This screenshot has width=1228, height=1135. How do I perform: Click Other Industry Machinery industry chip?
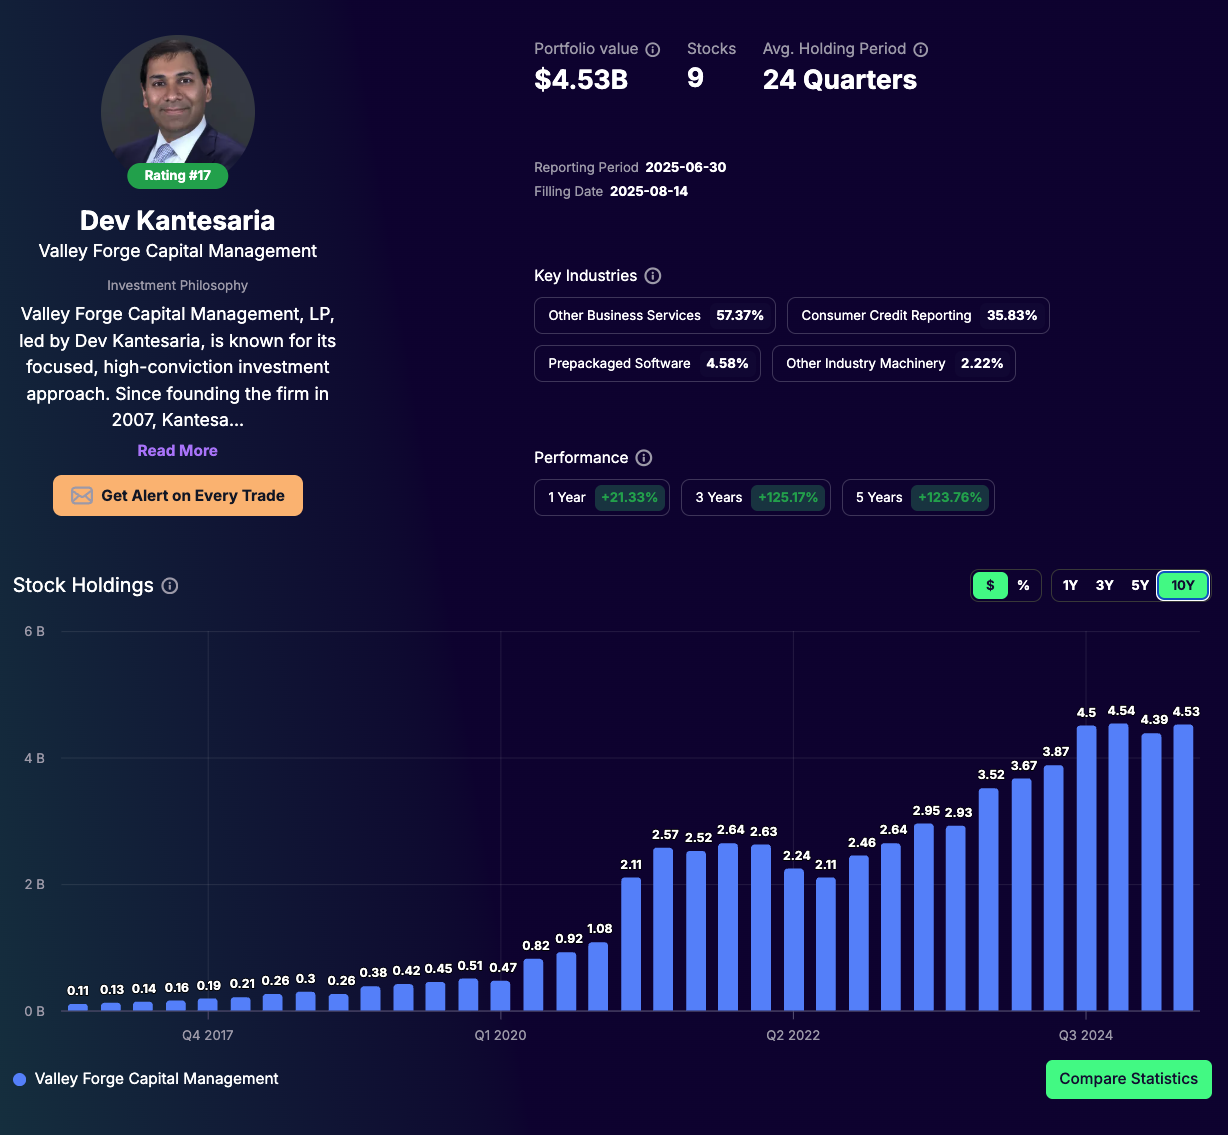click(x=894, y=363)
